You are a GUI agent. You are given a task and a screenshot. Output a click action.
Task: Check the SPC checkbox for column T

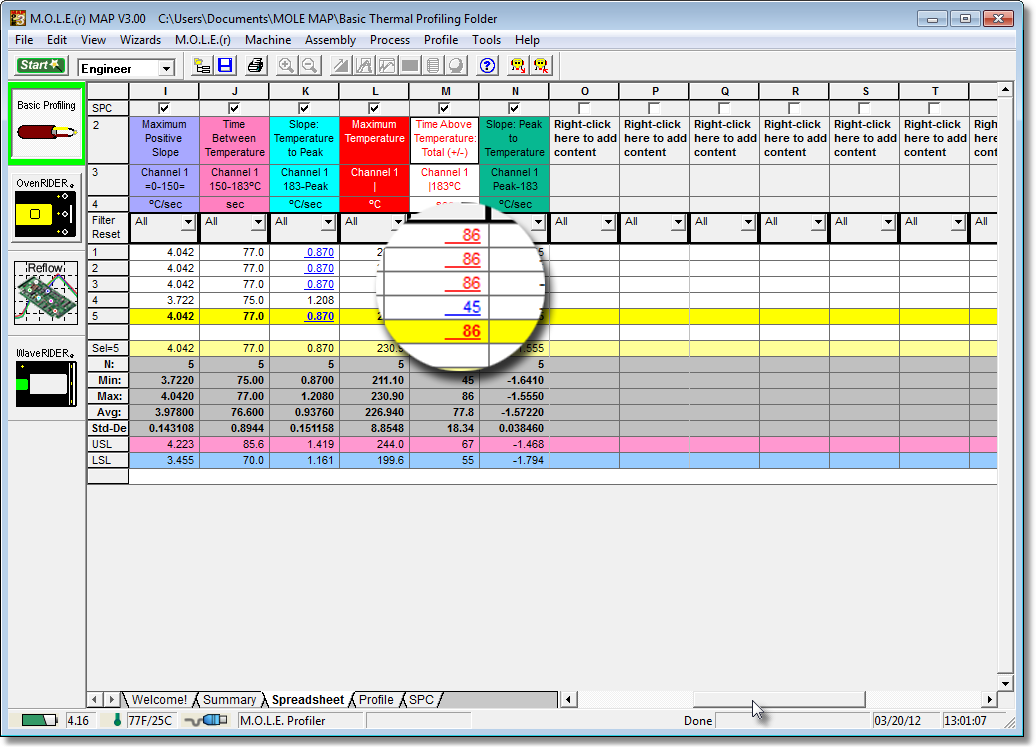(x=934, y=108)
